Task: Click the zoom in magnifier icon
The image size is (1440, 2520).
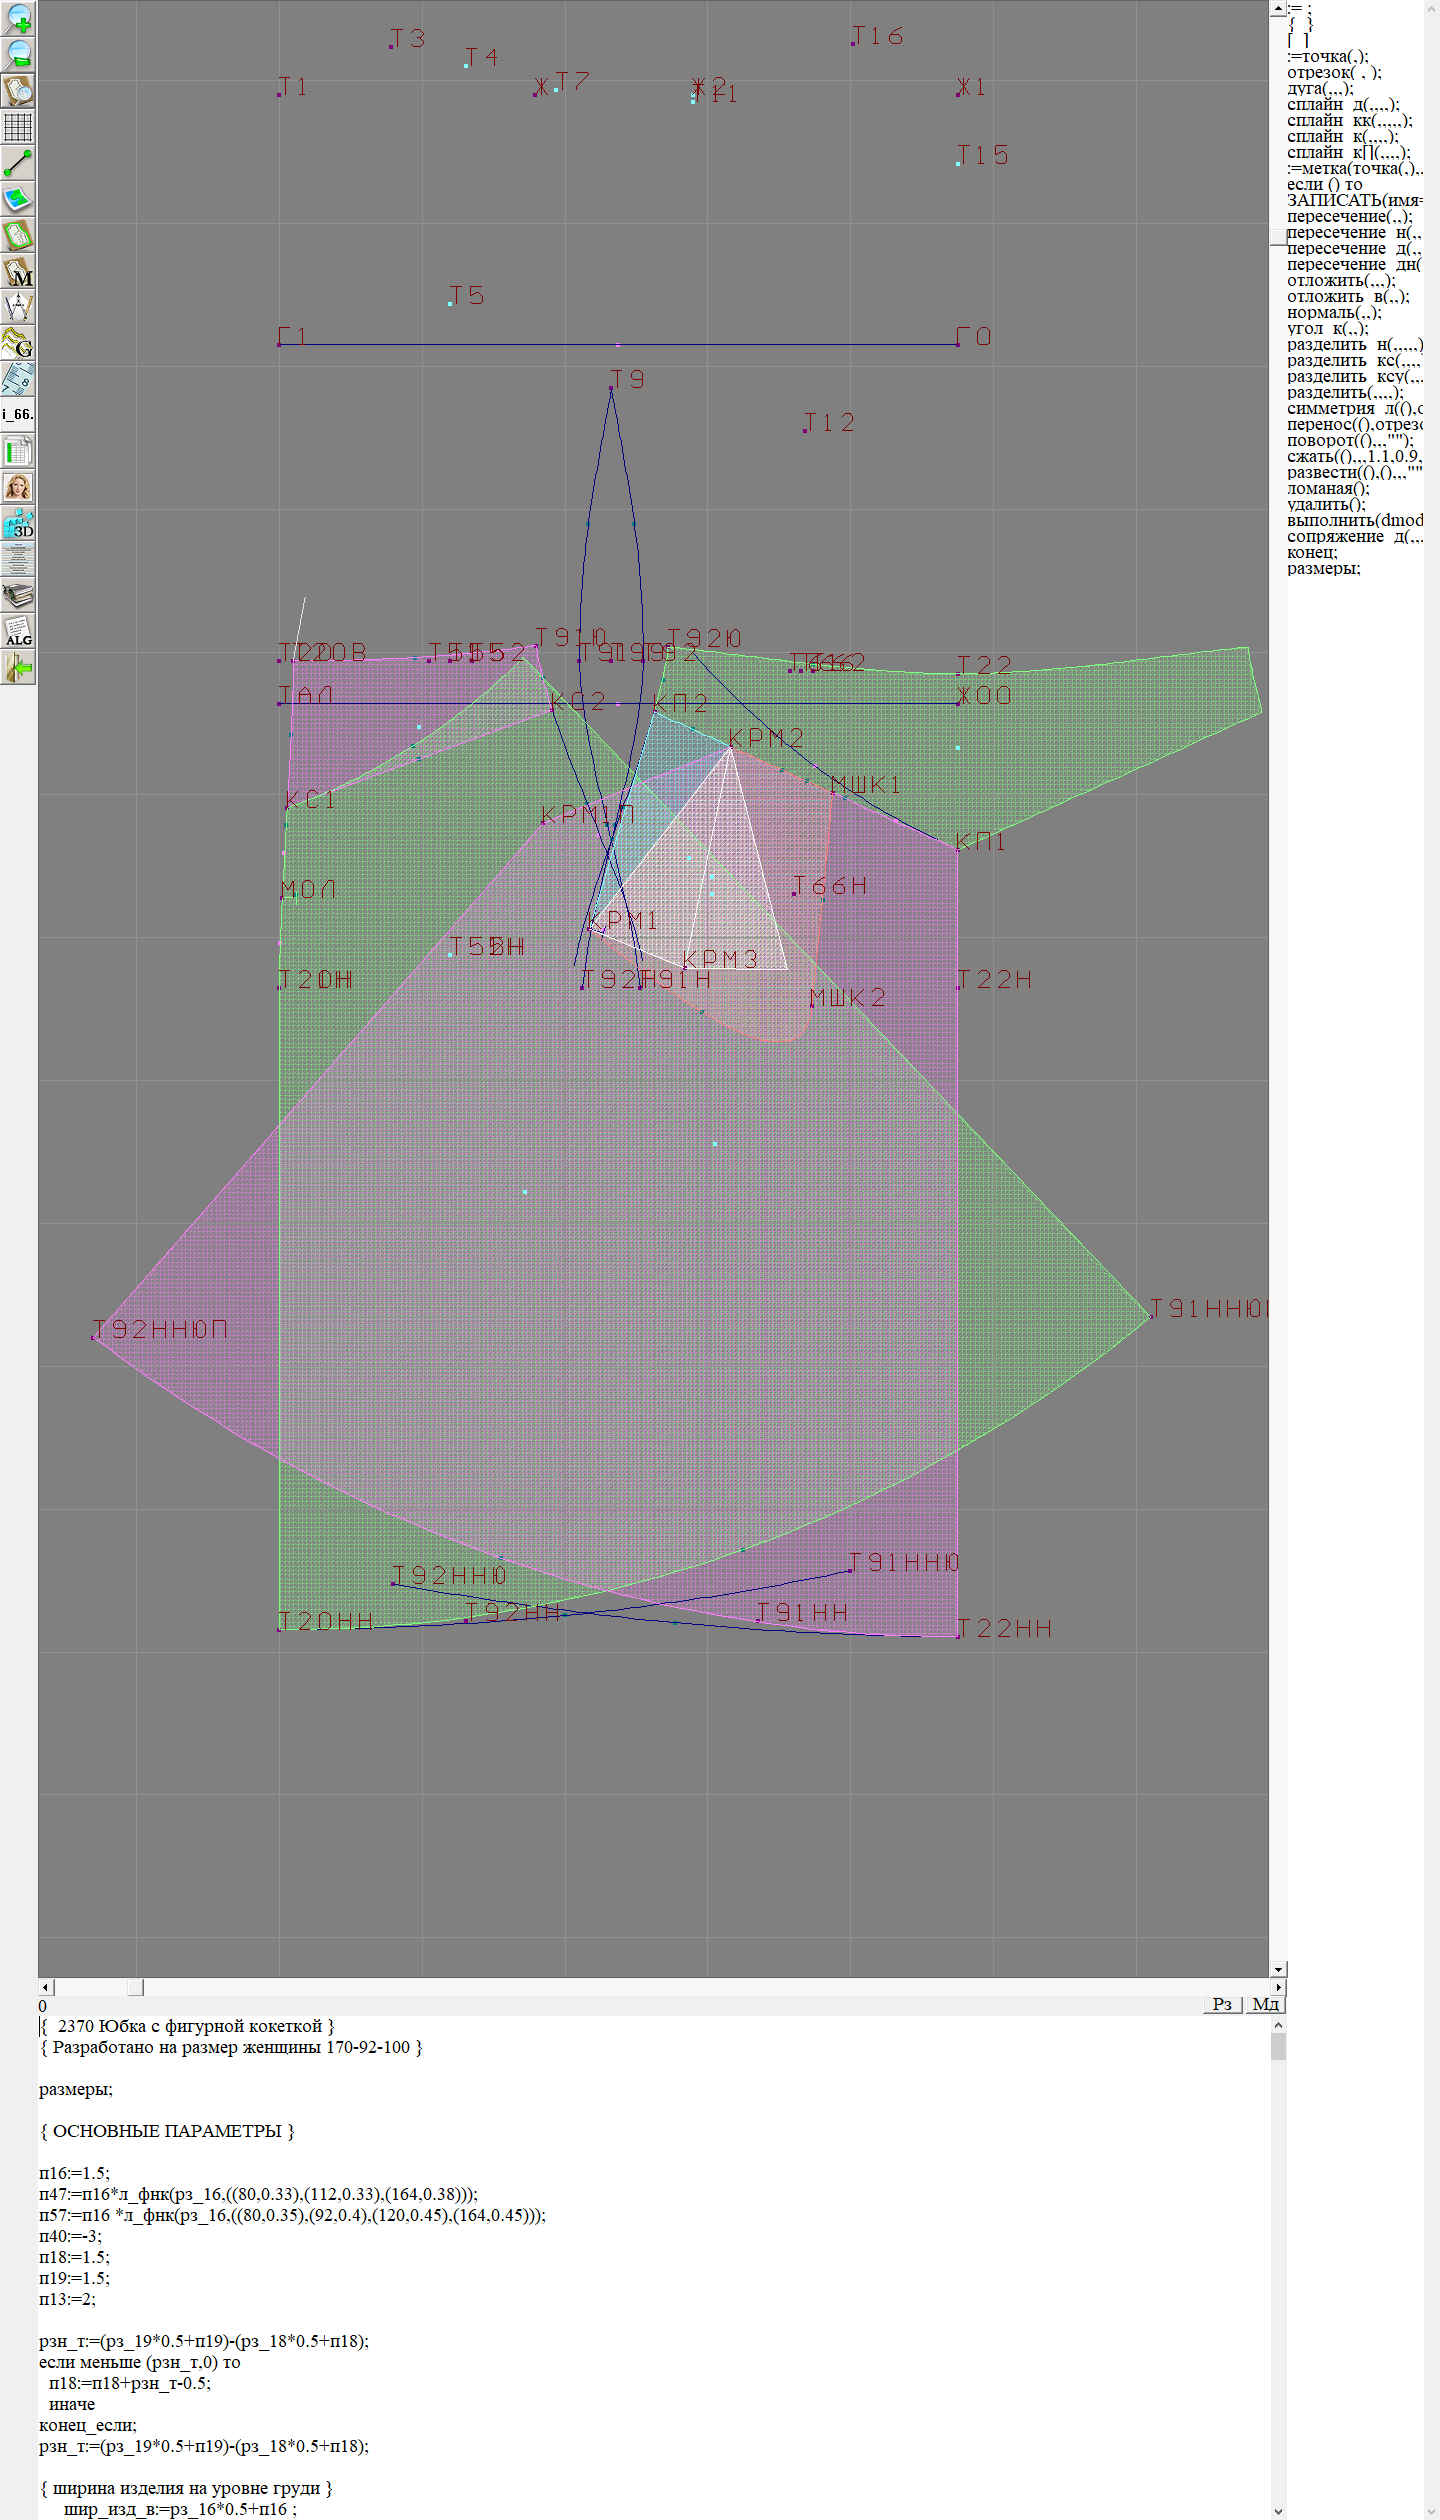Action: 18,18
